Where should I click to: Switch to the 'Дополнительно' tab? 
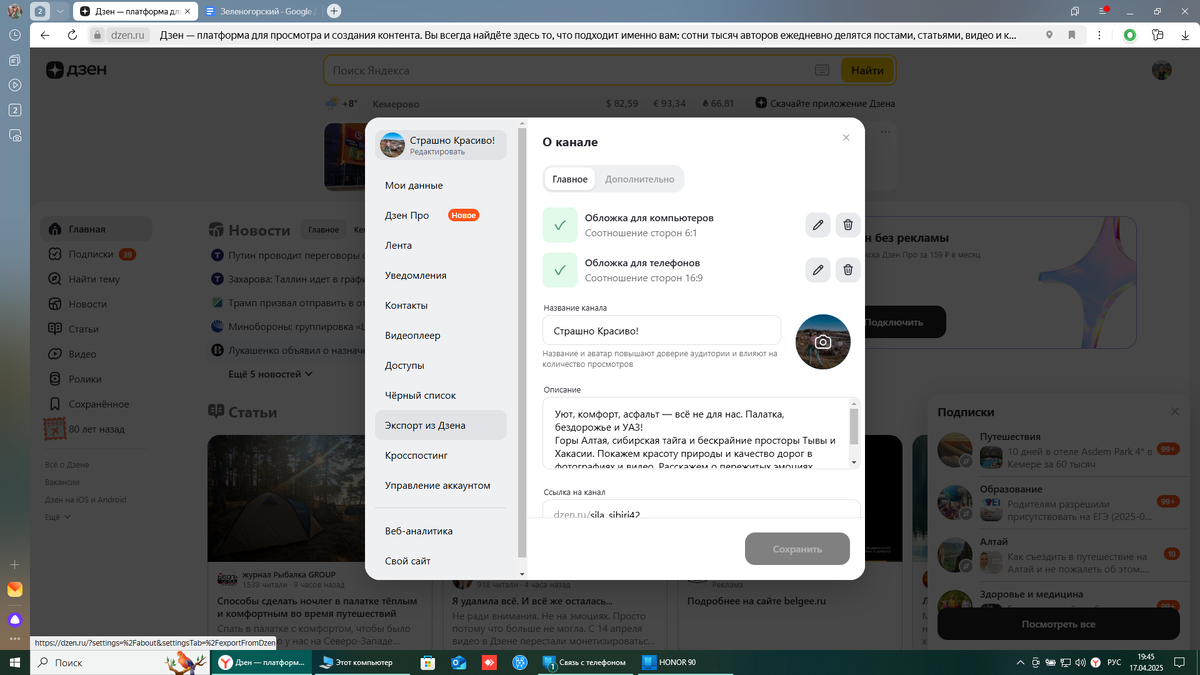click(x=639, y=179)
